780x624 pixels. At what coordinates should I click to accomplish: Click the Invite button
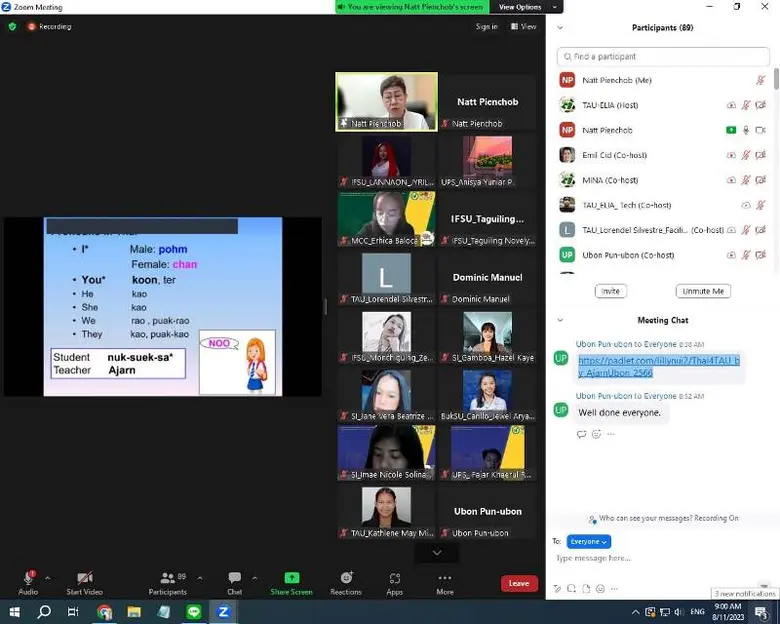point(610,291)
